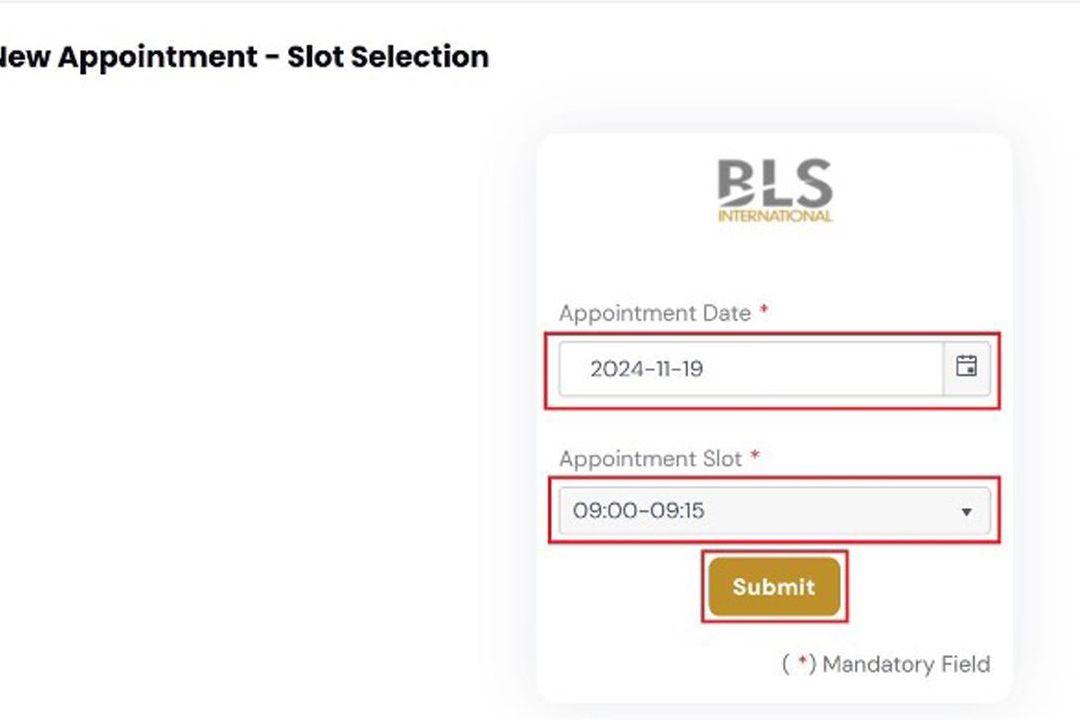1080x720 pixels.
Task: Click the word Field in the mandatory note
Action: (x=966, y=664)
